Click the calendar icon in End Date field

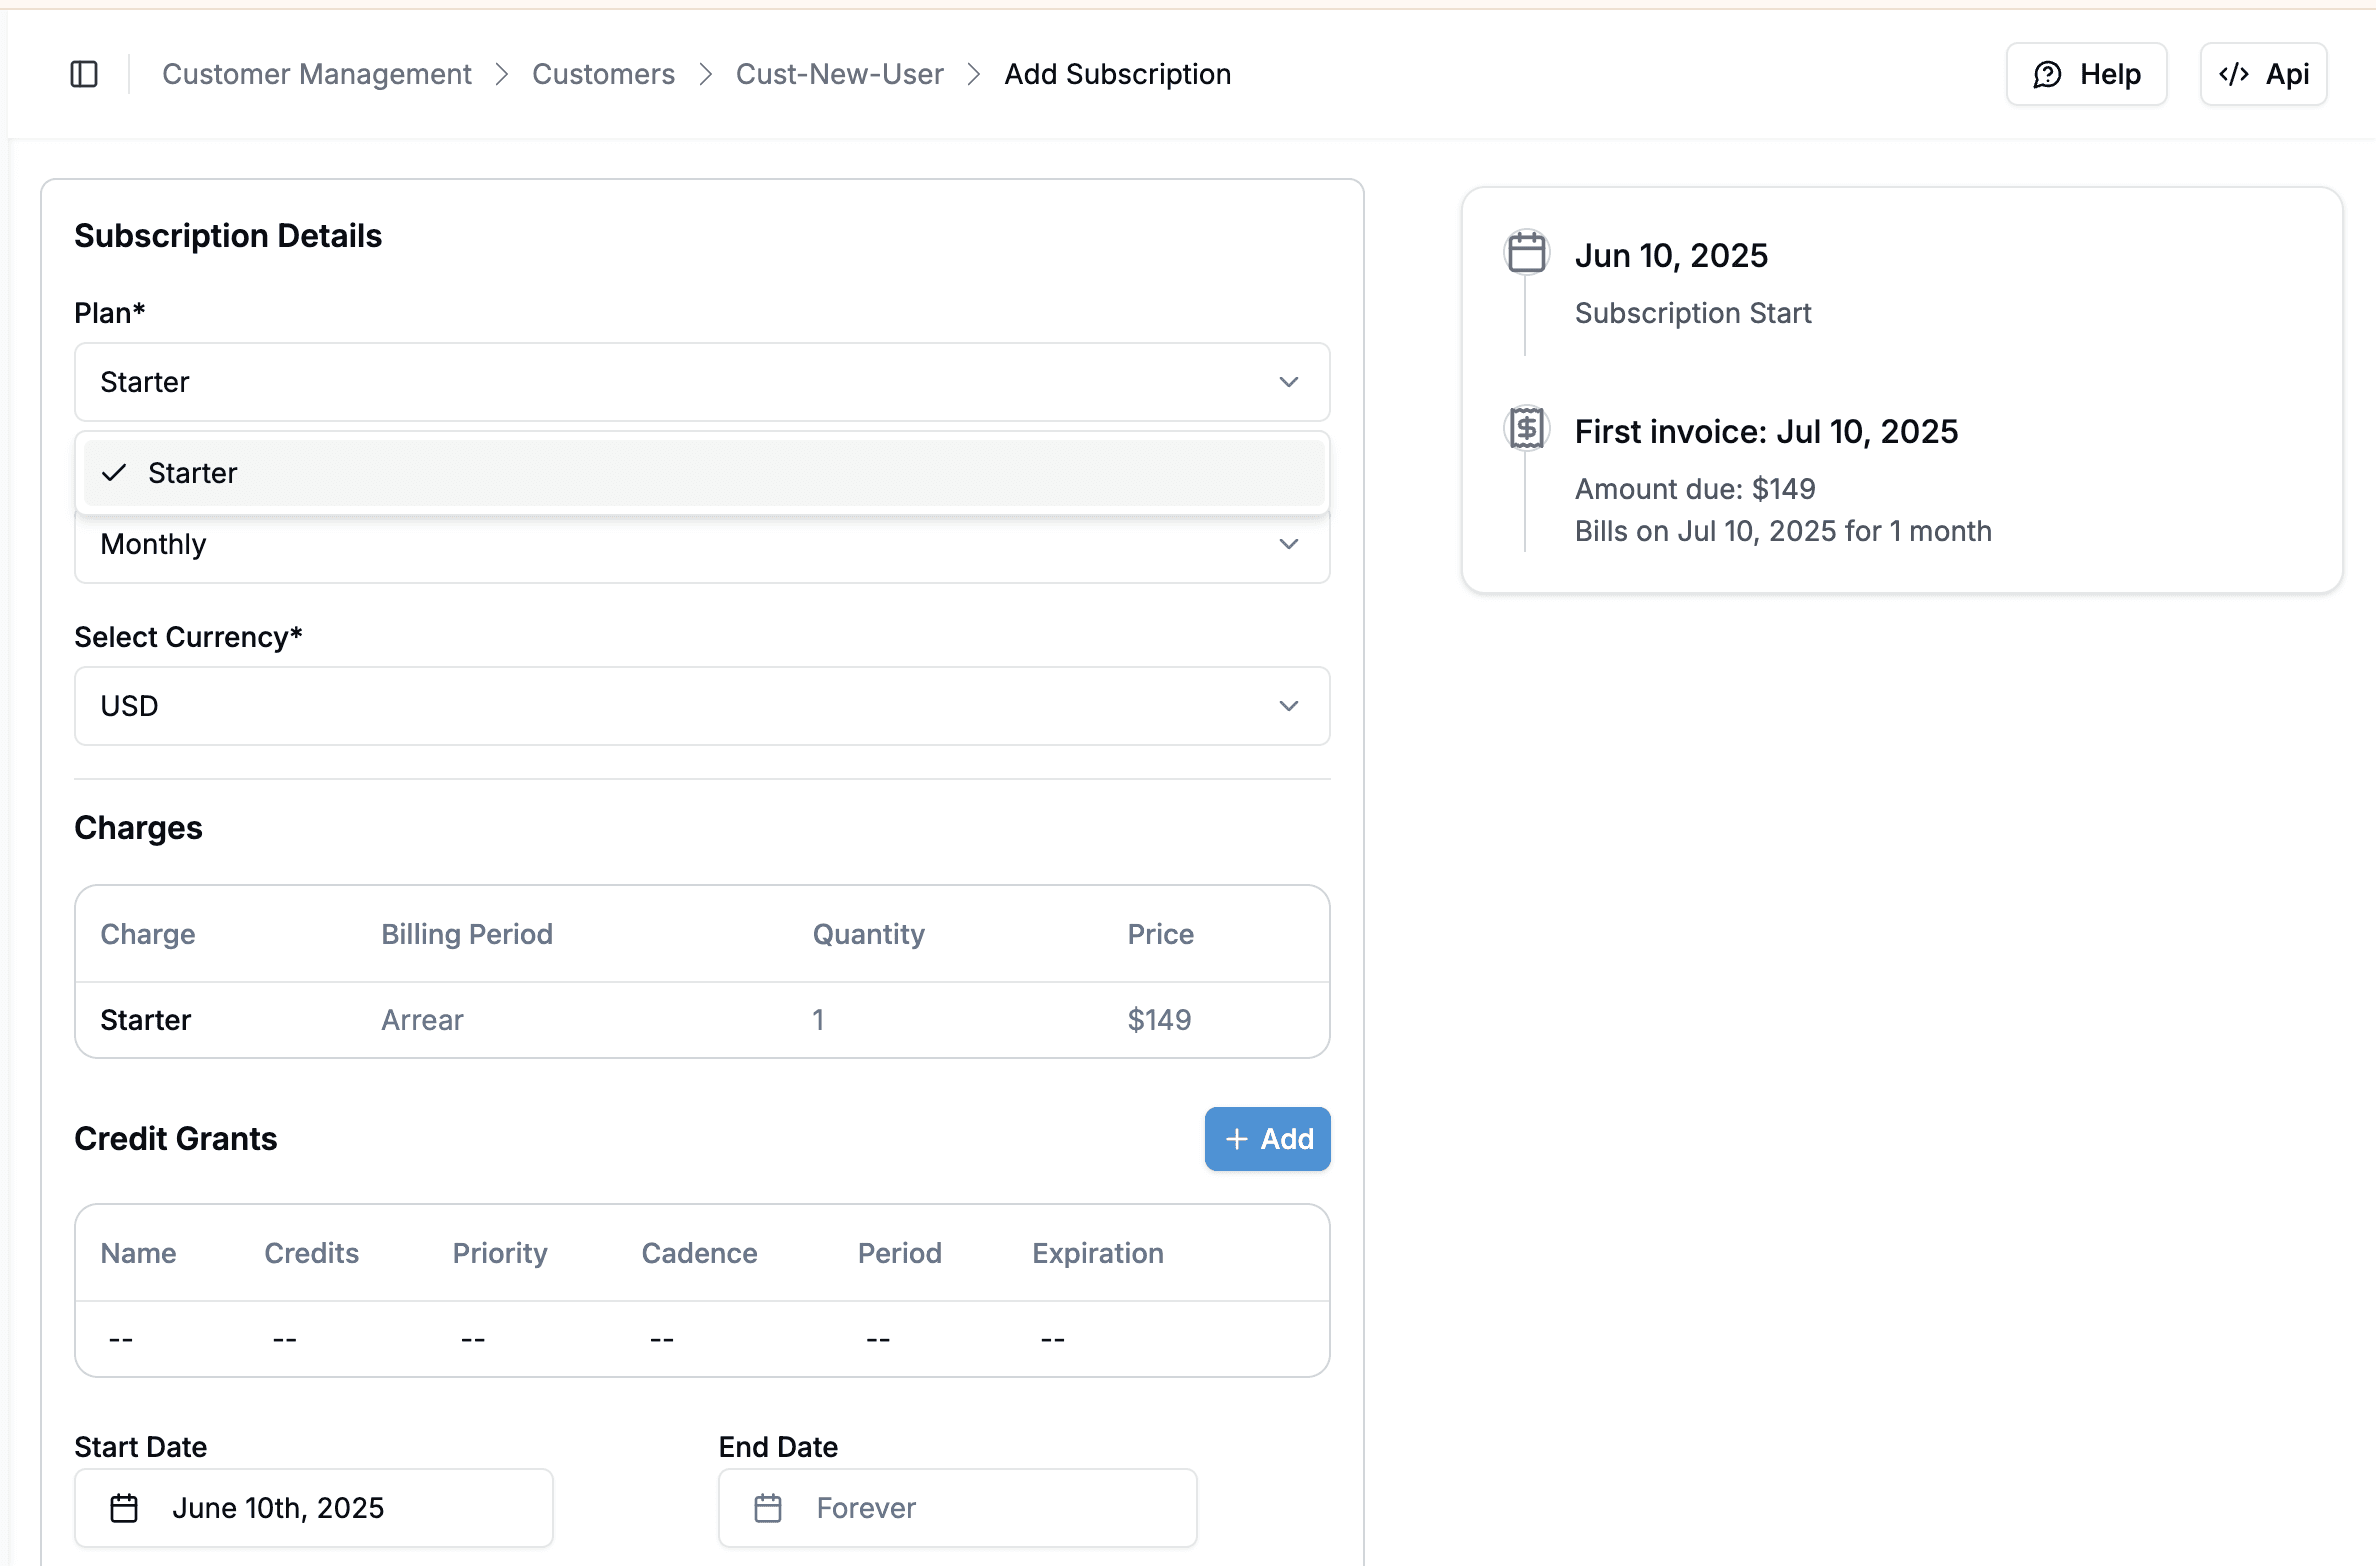768,1508
